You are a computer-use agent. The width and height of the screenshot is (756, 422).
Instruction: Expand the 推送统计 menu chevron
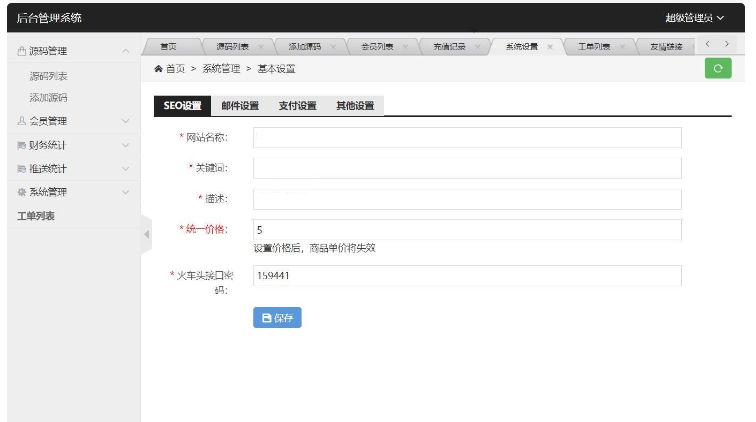click(x=126, y=169)
